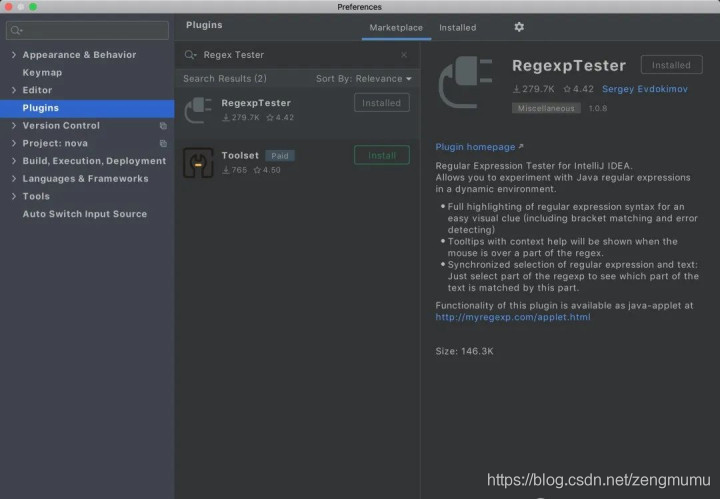720x499 pixels.
Task: Select the RegexpTester search result
Action: point(298,111)
